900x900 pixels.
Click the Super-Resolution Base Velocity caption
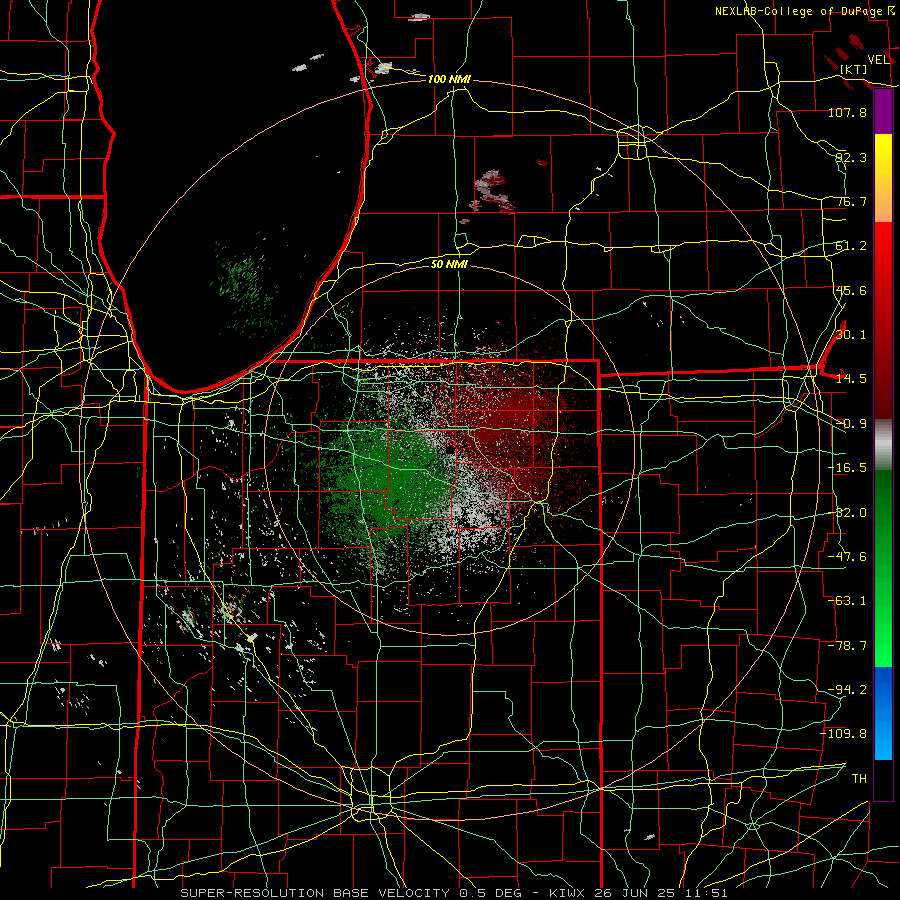(x=454, y=893)
